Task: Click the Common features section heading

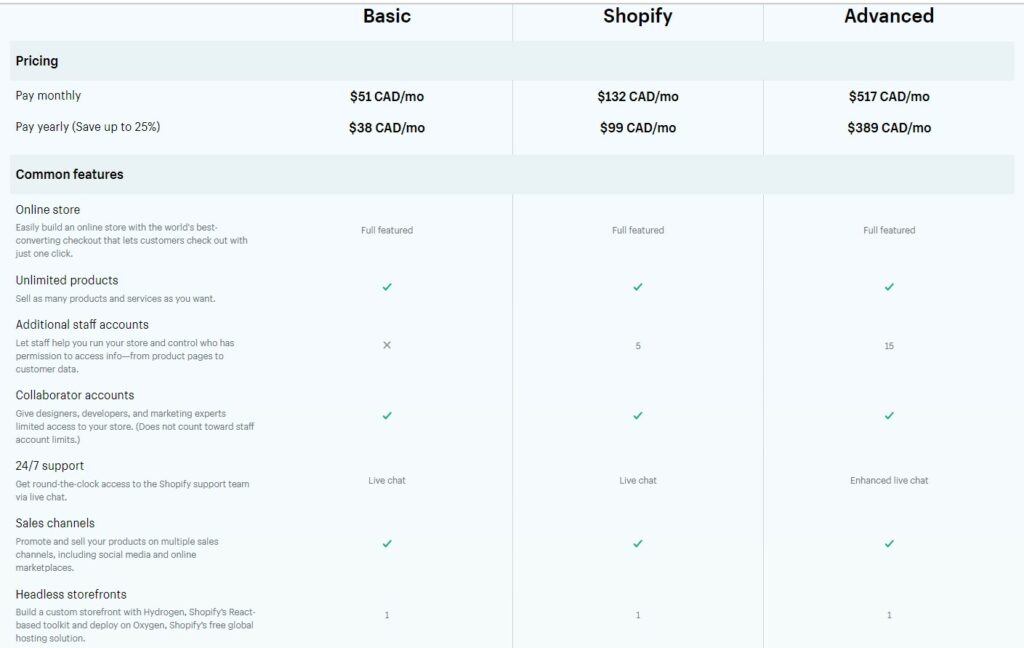Action: point(69,174)
